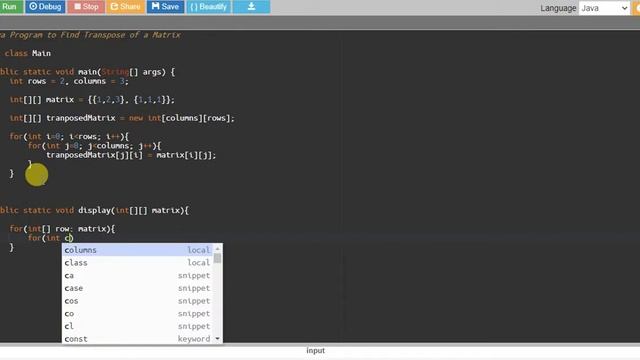This screenshot has height=360, width=640.
Task: Click the green Run button
Action: pos(11,7)
